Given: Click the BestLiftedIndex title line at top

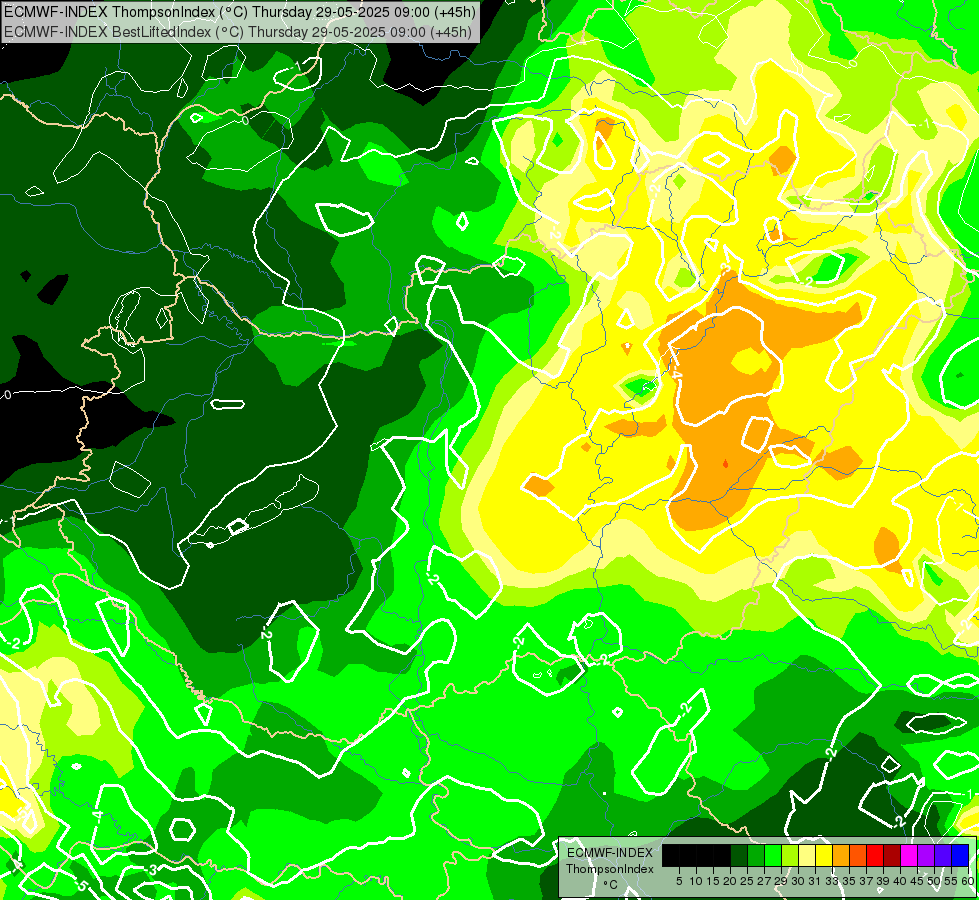Looking at the screenshot, I should pos(237,31).
